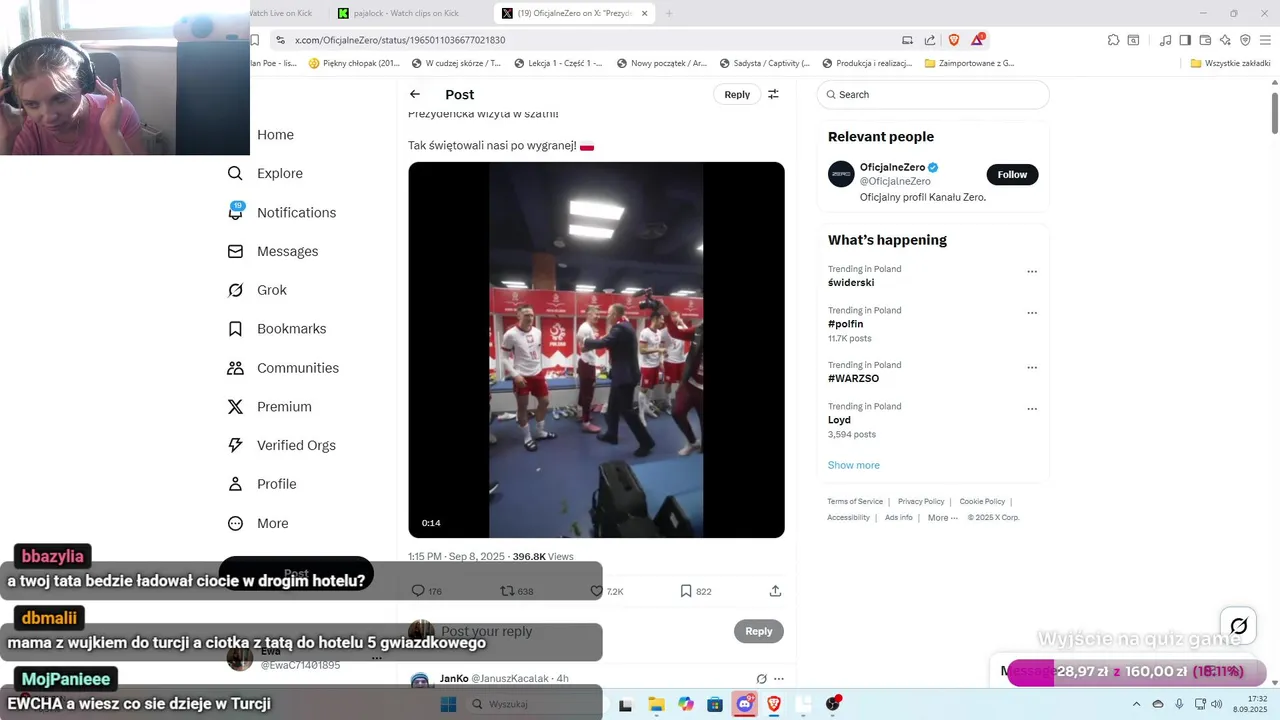Open reply sorting options next to Reply
The width and height of the screenshot is (1280, 720).
coord(773,94)
